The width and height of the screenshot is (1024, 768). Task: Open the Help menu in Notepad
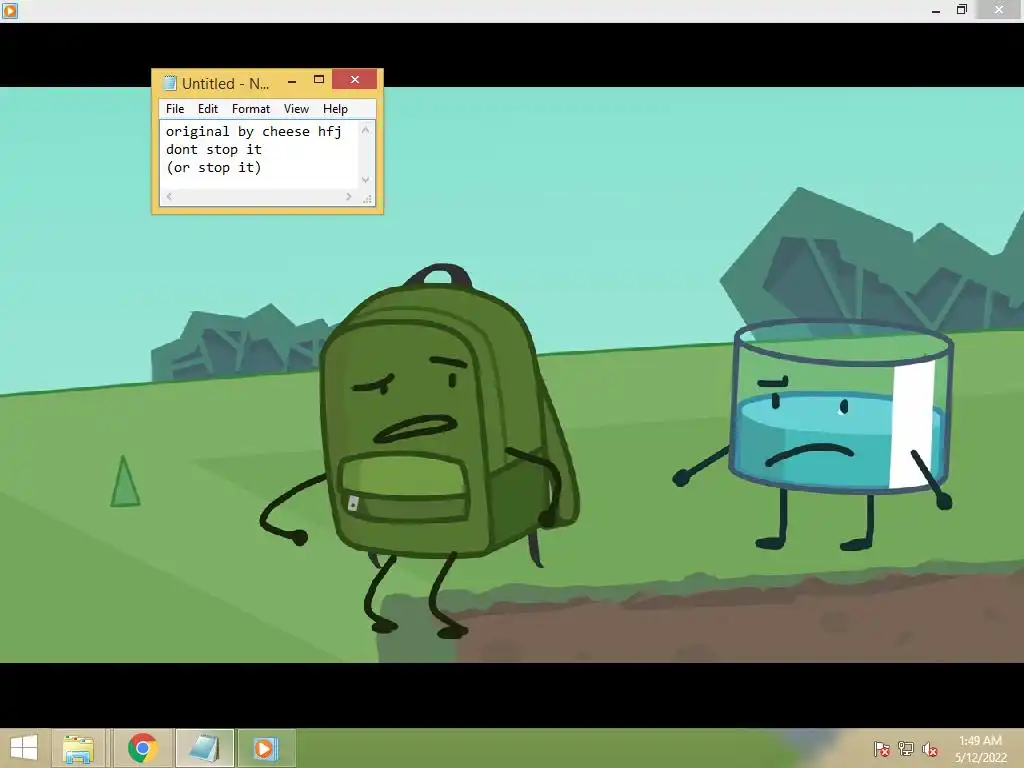tap(335, 109)
